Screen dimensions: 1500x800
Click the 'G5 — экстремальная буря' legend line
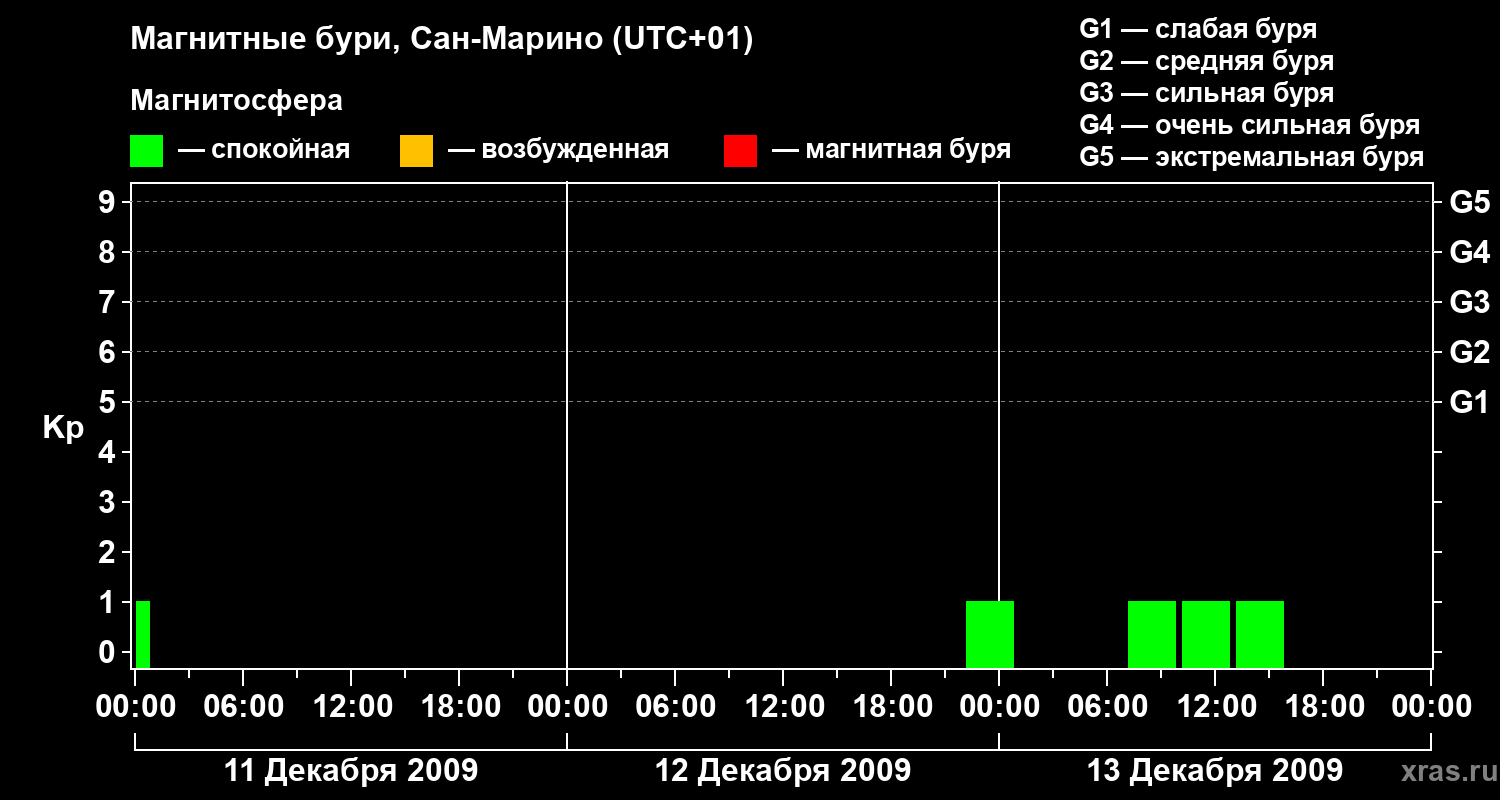1252,157
